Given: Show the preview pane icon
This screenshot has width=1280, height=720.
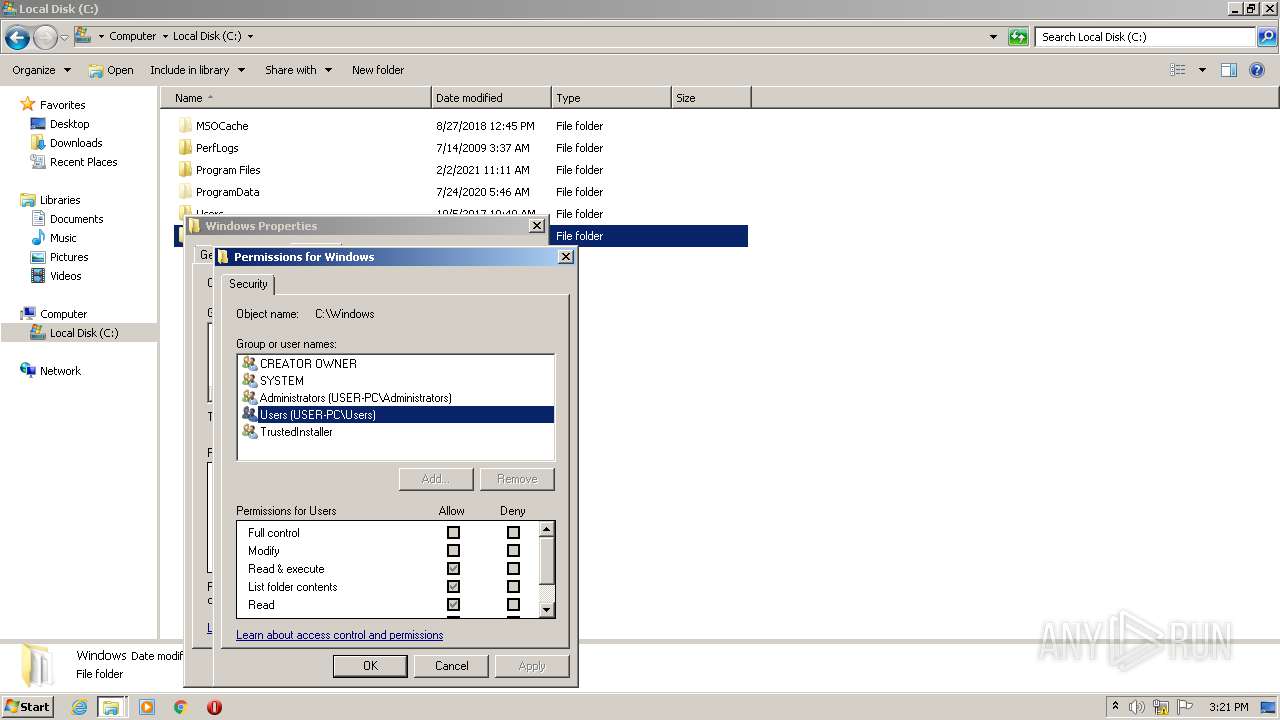Looking at the screenshot, I should pyautogui.click(x=1229, y=70).
